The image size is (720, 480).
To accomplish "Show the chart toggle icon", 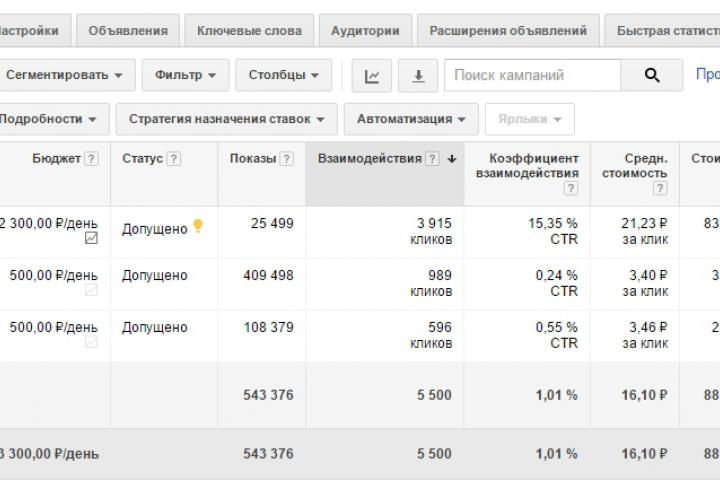I will 371,76.
